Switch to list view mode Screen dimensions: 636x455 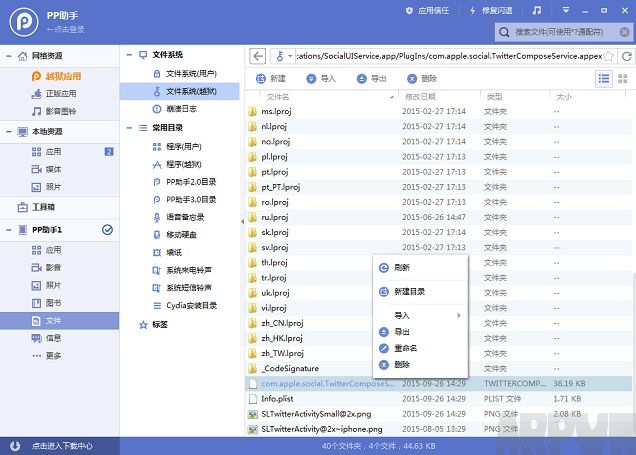604,79
